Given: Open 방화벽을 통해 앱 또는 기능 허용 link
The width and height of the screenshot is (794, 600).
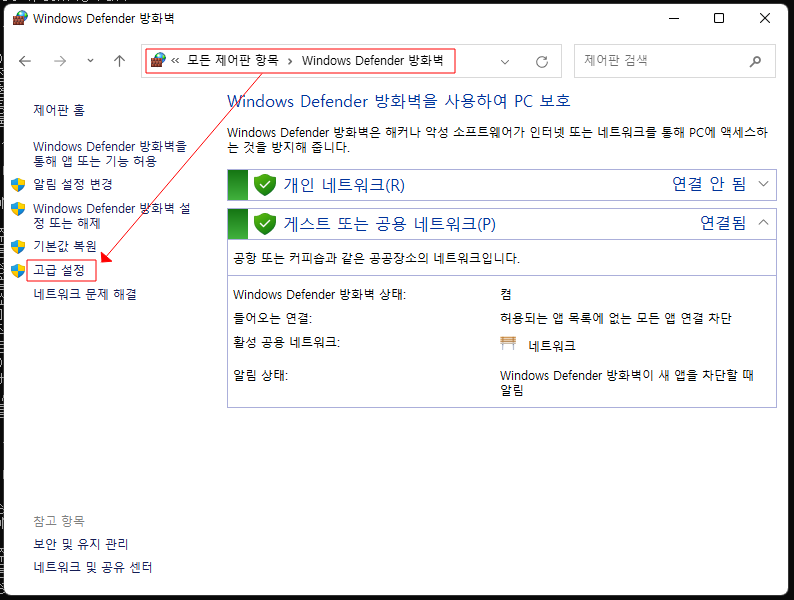Looking at the screenshot, I should point(110,154).
